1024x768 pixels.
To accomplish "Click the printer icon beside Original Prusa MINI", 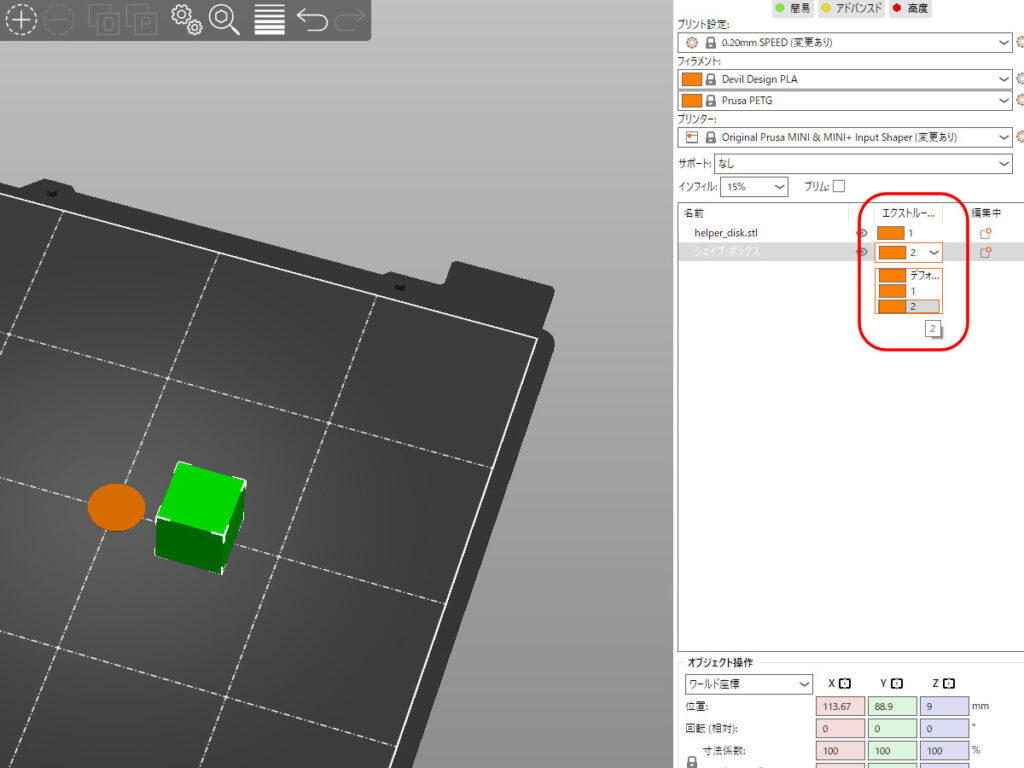I will 692,137.
